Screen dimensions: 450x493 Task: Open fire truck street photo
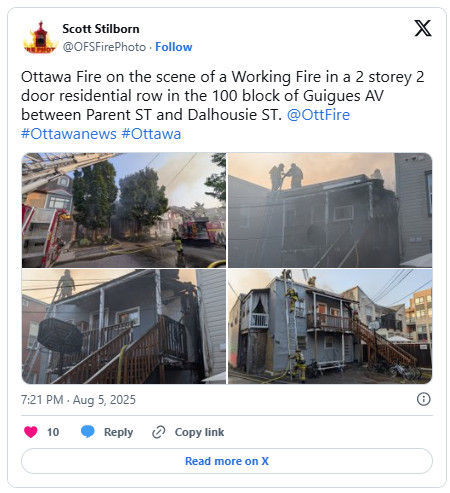pyautogui.click(x=124, y=210)
